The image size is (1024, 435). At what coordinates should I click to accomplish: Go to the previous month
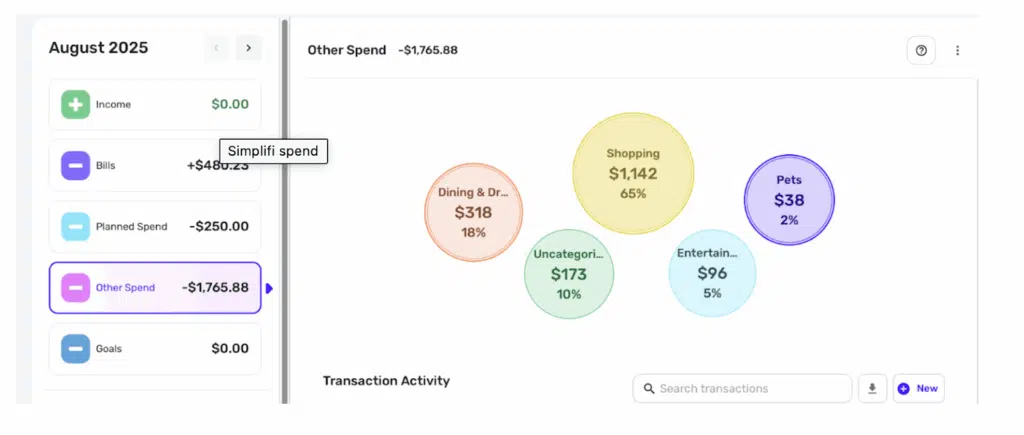tap(217, 48)
